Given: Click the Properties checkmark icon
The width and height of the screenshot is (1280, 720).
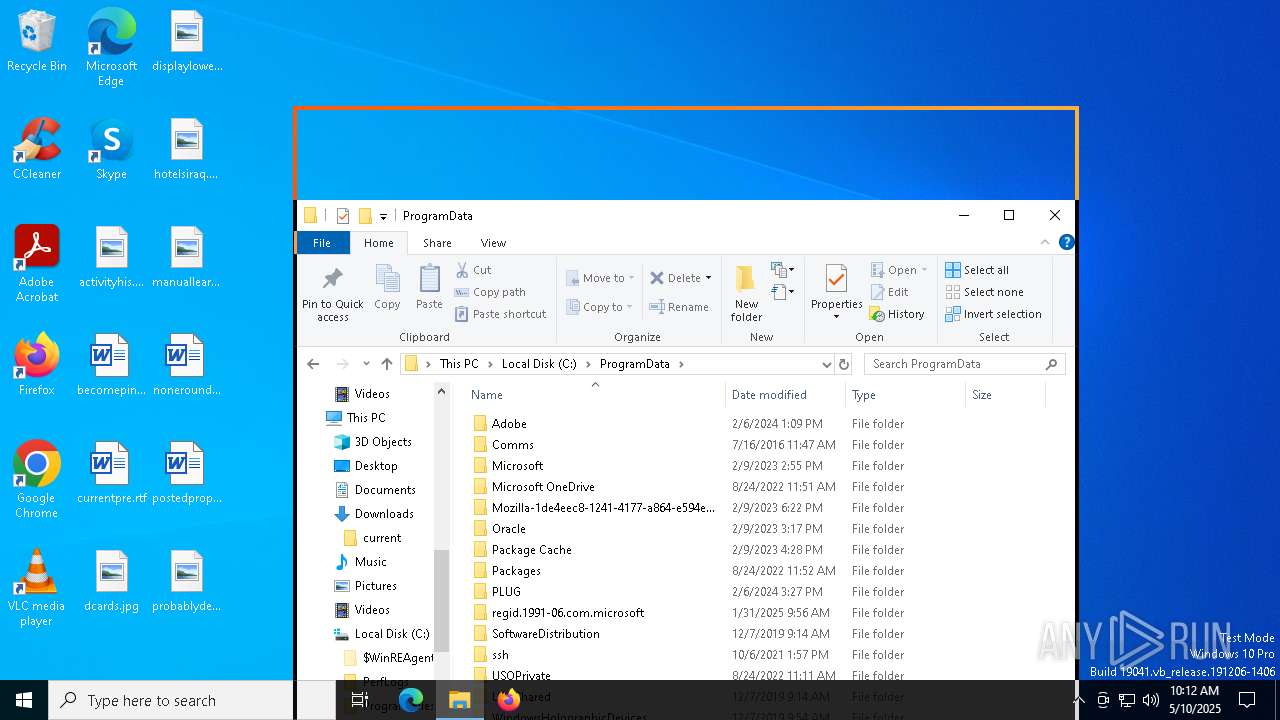Looking at the screenshot, I should point(836,279).
